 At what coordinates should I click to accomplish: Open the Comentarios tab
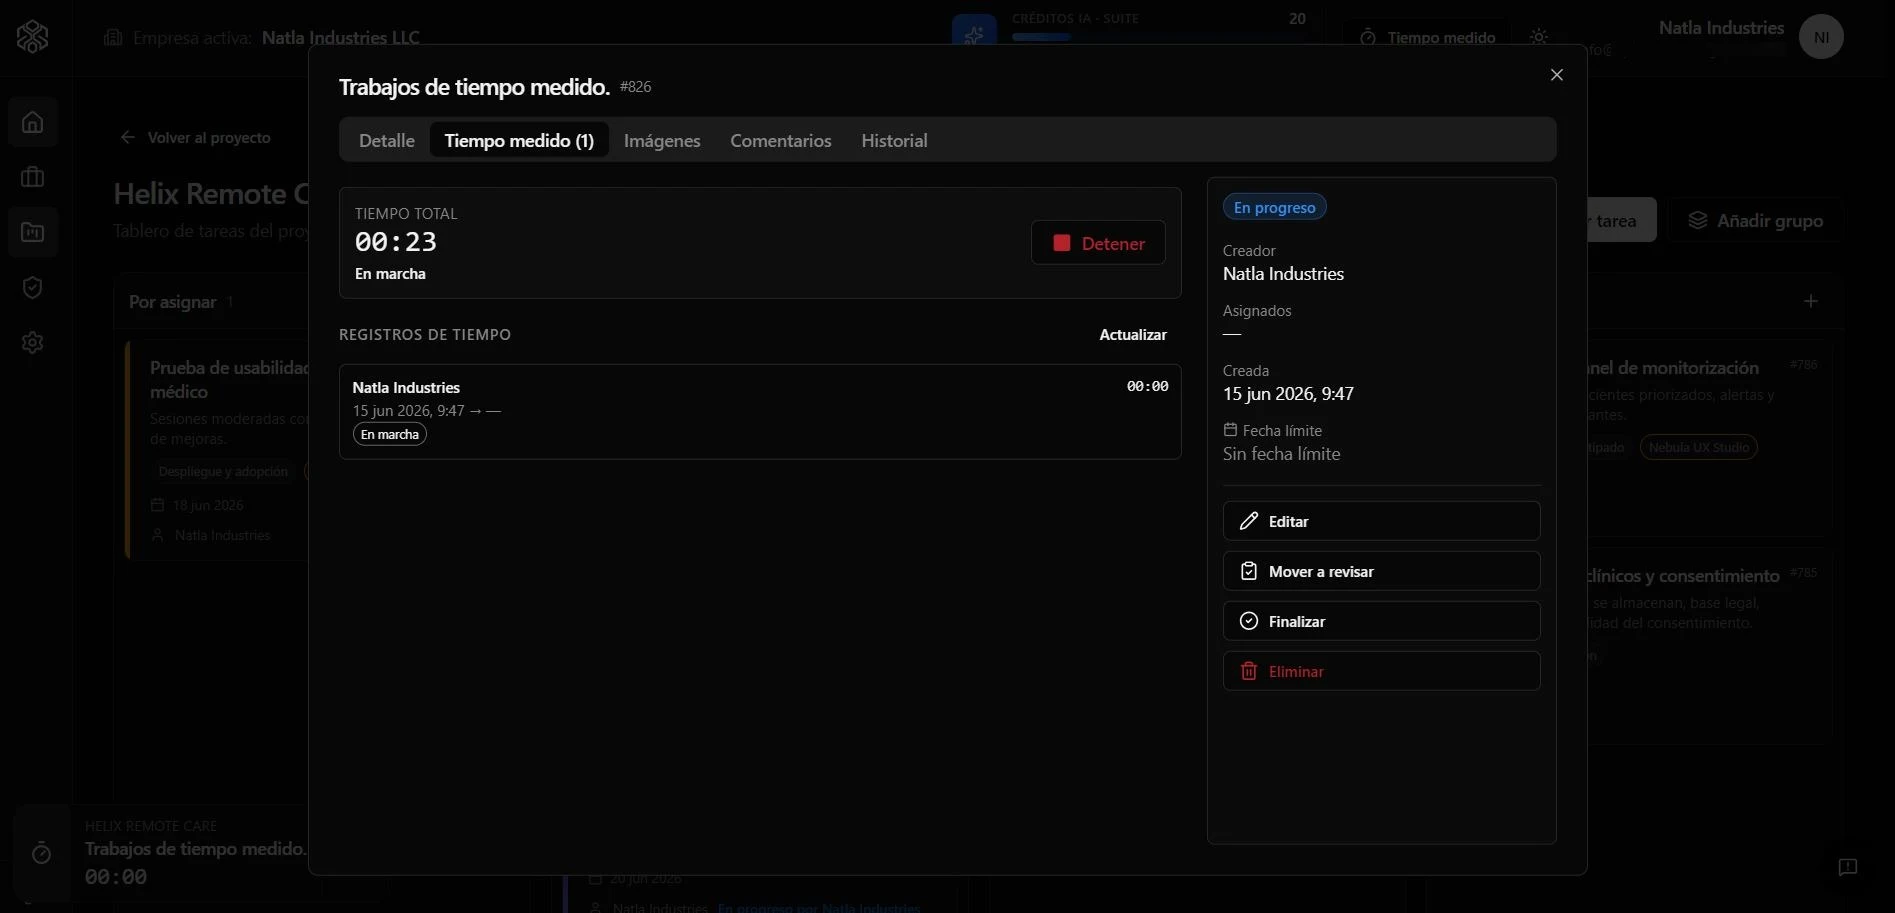780,140
